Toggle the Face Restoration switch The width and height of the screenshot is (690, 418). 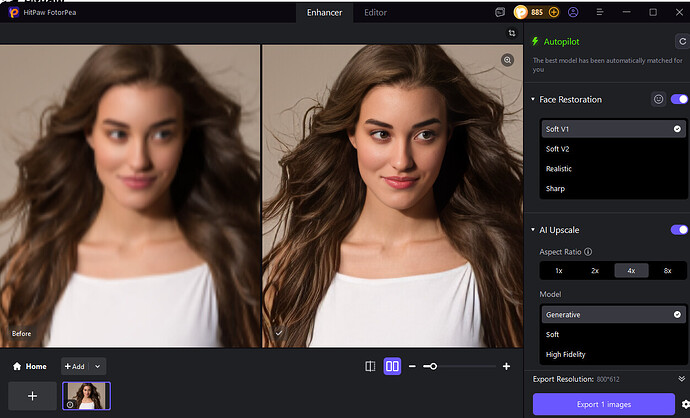(679, 99)
